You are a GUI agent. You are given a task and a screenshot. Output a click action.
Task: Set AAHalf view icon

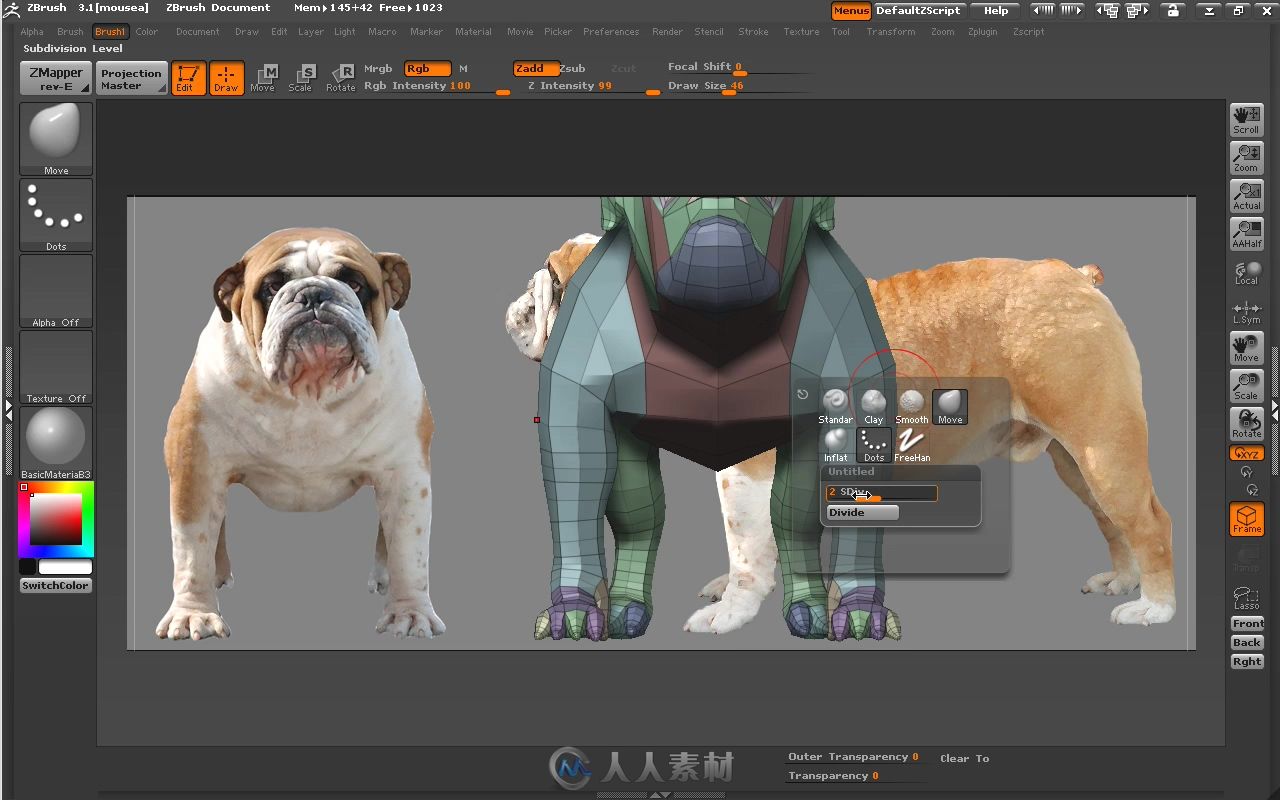[x=1247, y=234]
